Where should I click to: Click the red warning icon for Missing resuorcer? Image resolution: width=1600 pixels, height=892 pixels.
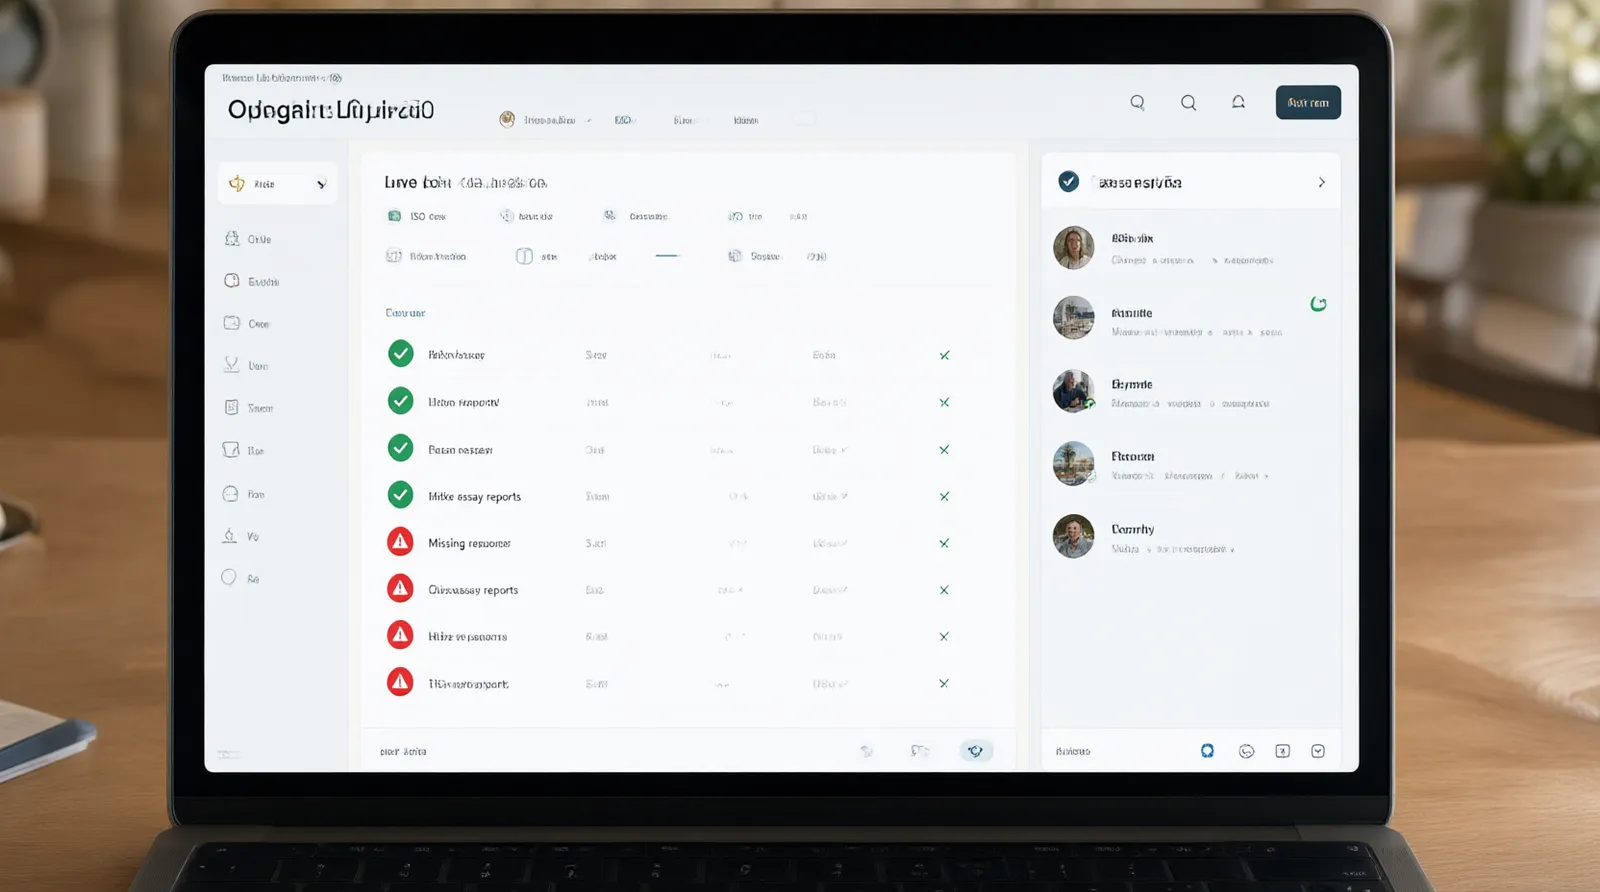[x=400, y=543]
